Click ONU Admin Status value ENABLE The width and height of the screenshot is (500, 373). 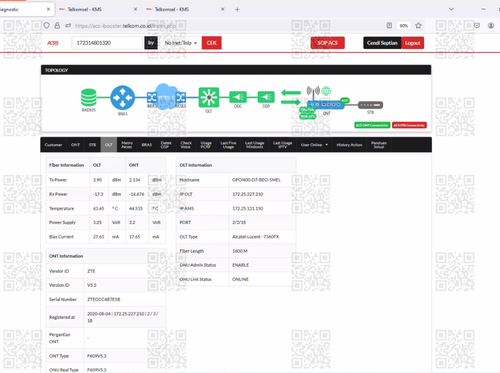pyautogui.click(x=240, y=265)
